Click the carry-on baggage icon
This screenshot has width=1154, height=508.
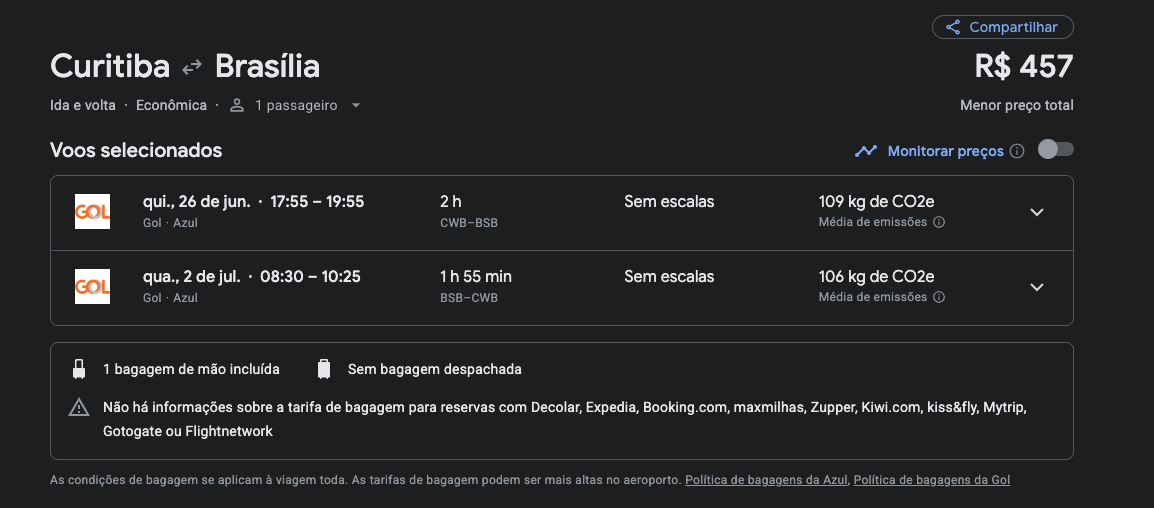click(x=79, y=370)
